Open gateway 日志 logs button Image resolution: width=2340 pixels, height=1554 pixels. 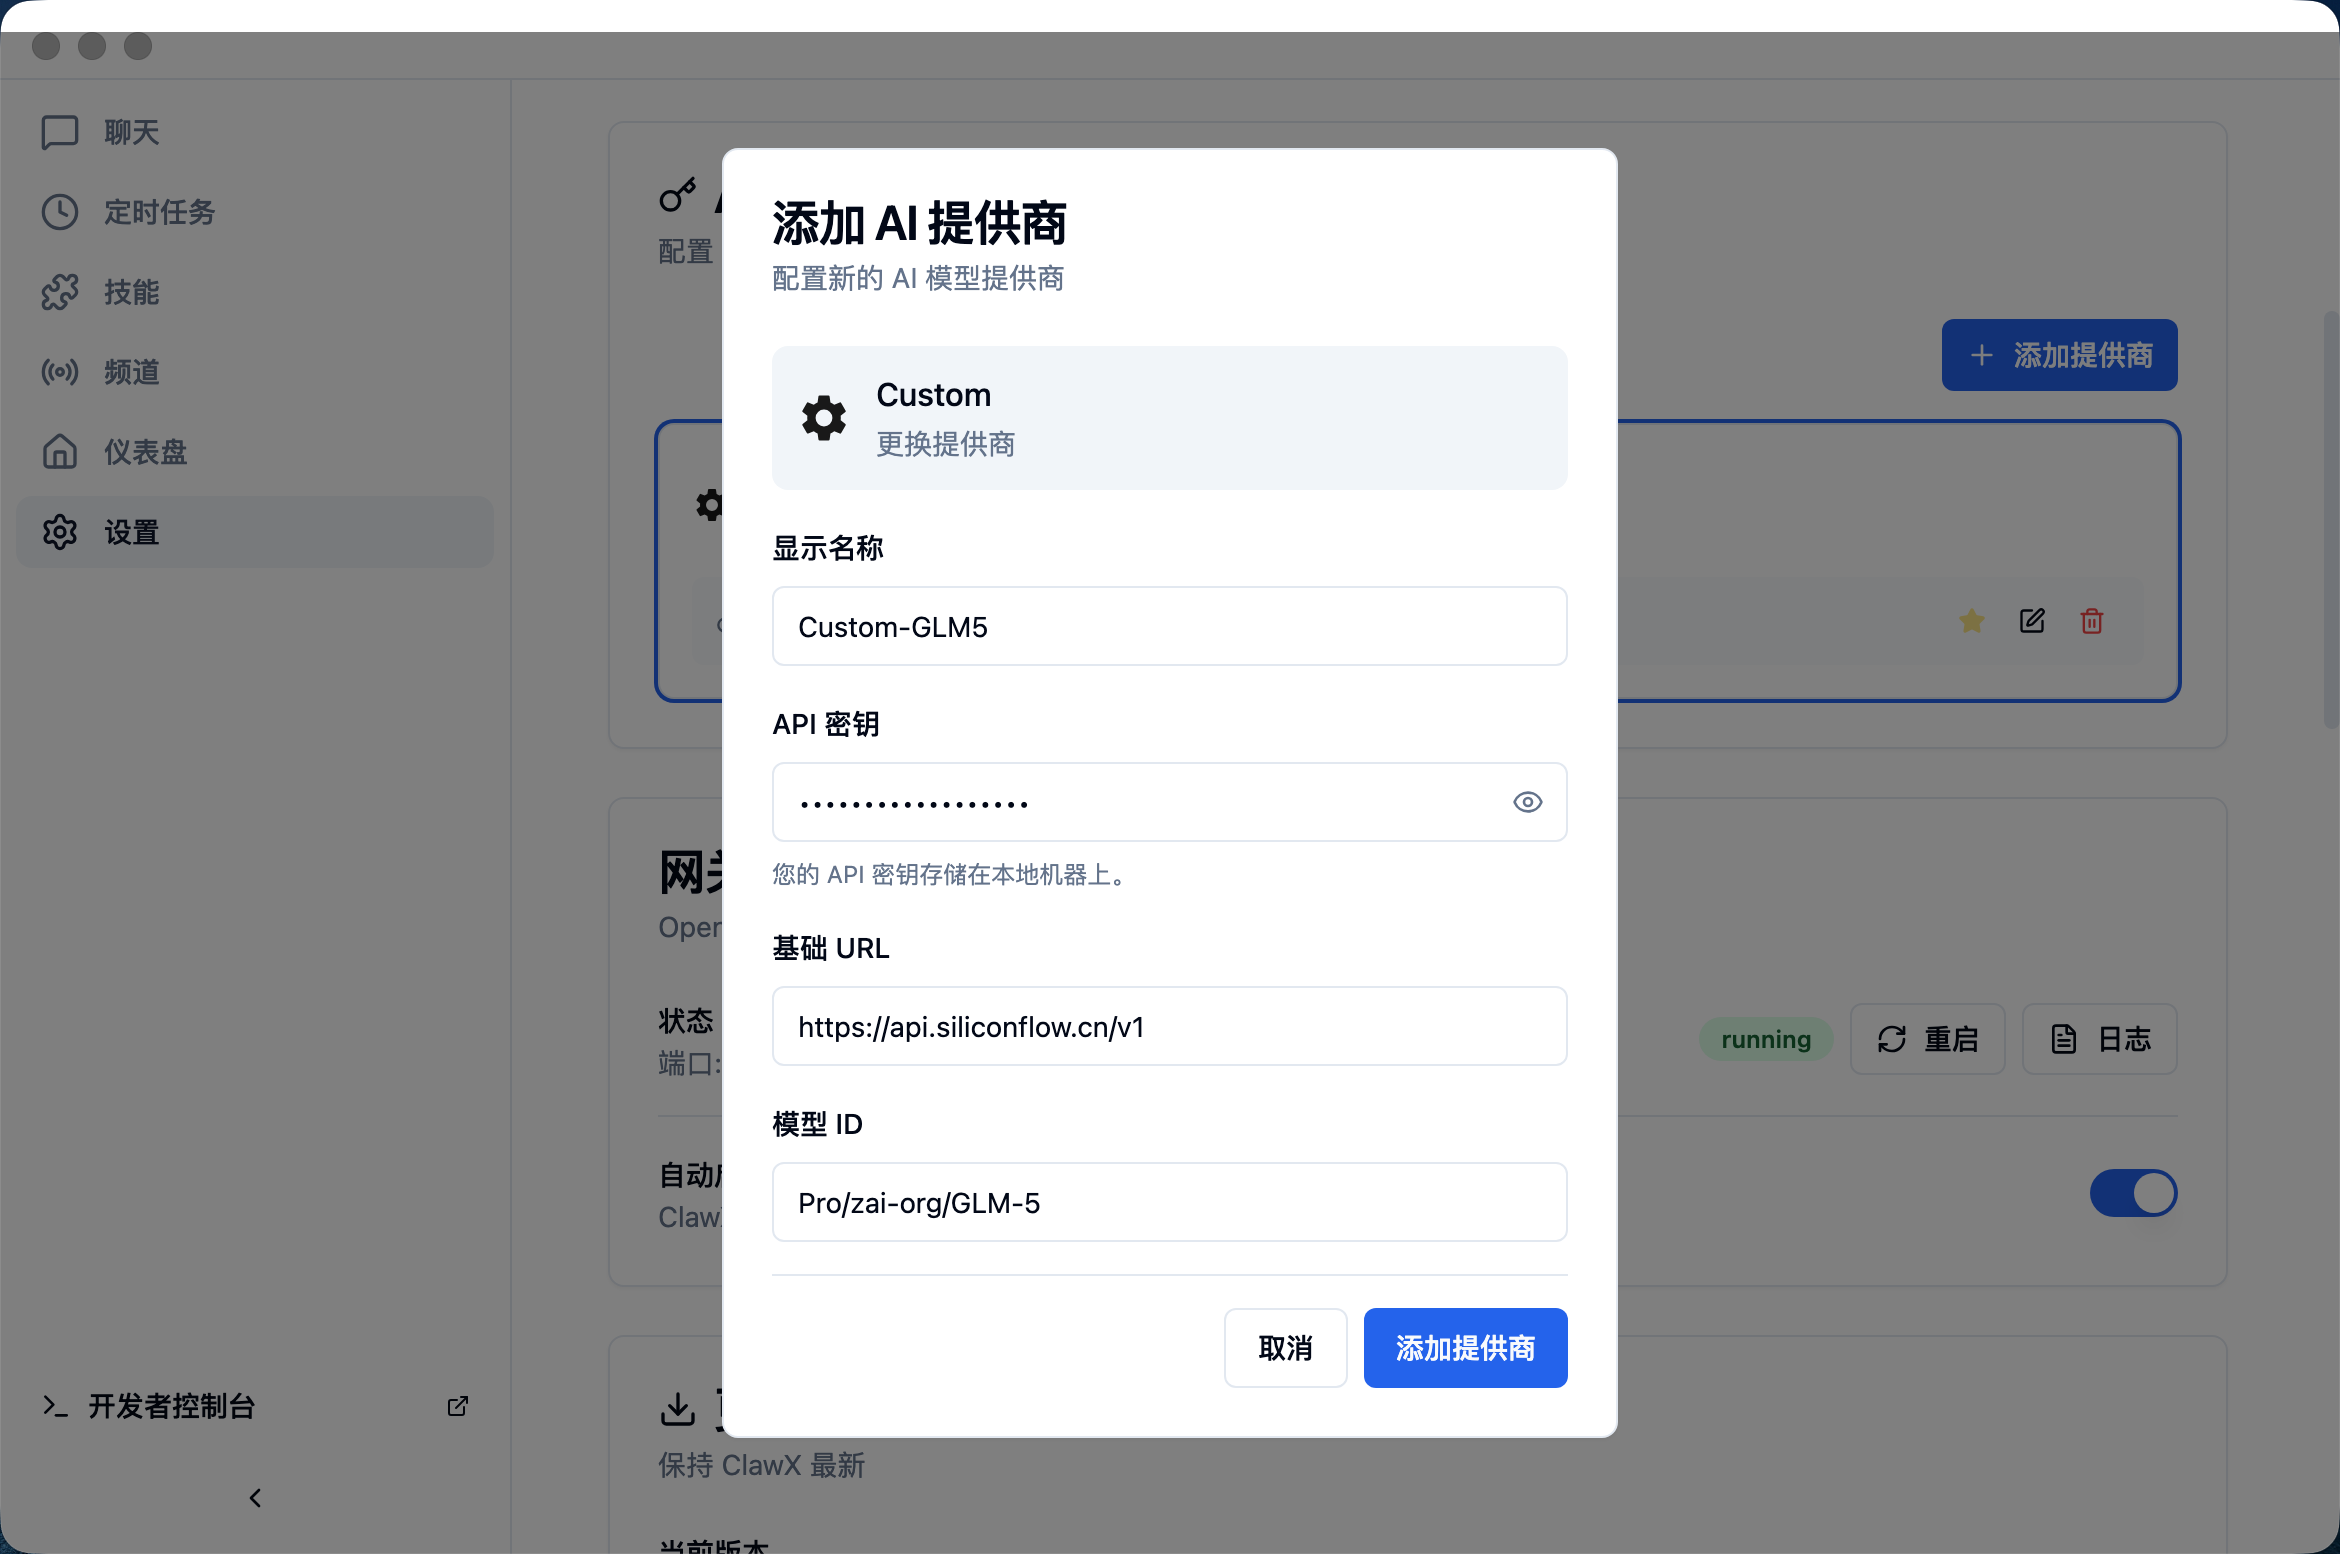(x=2099, y=1039)
